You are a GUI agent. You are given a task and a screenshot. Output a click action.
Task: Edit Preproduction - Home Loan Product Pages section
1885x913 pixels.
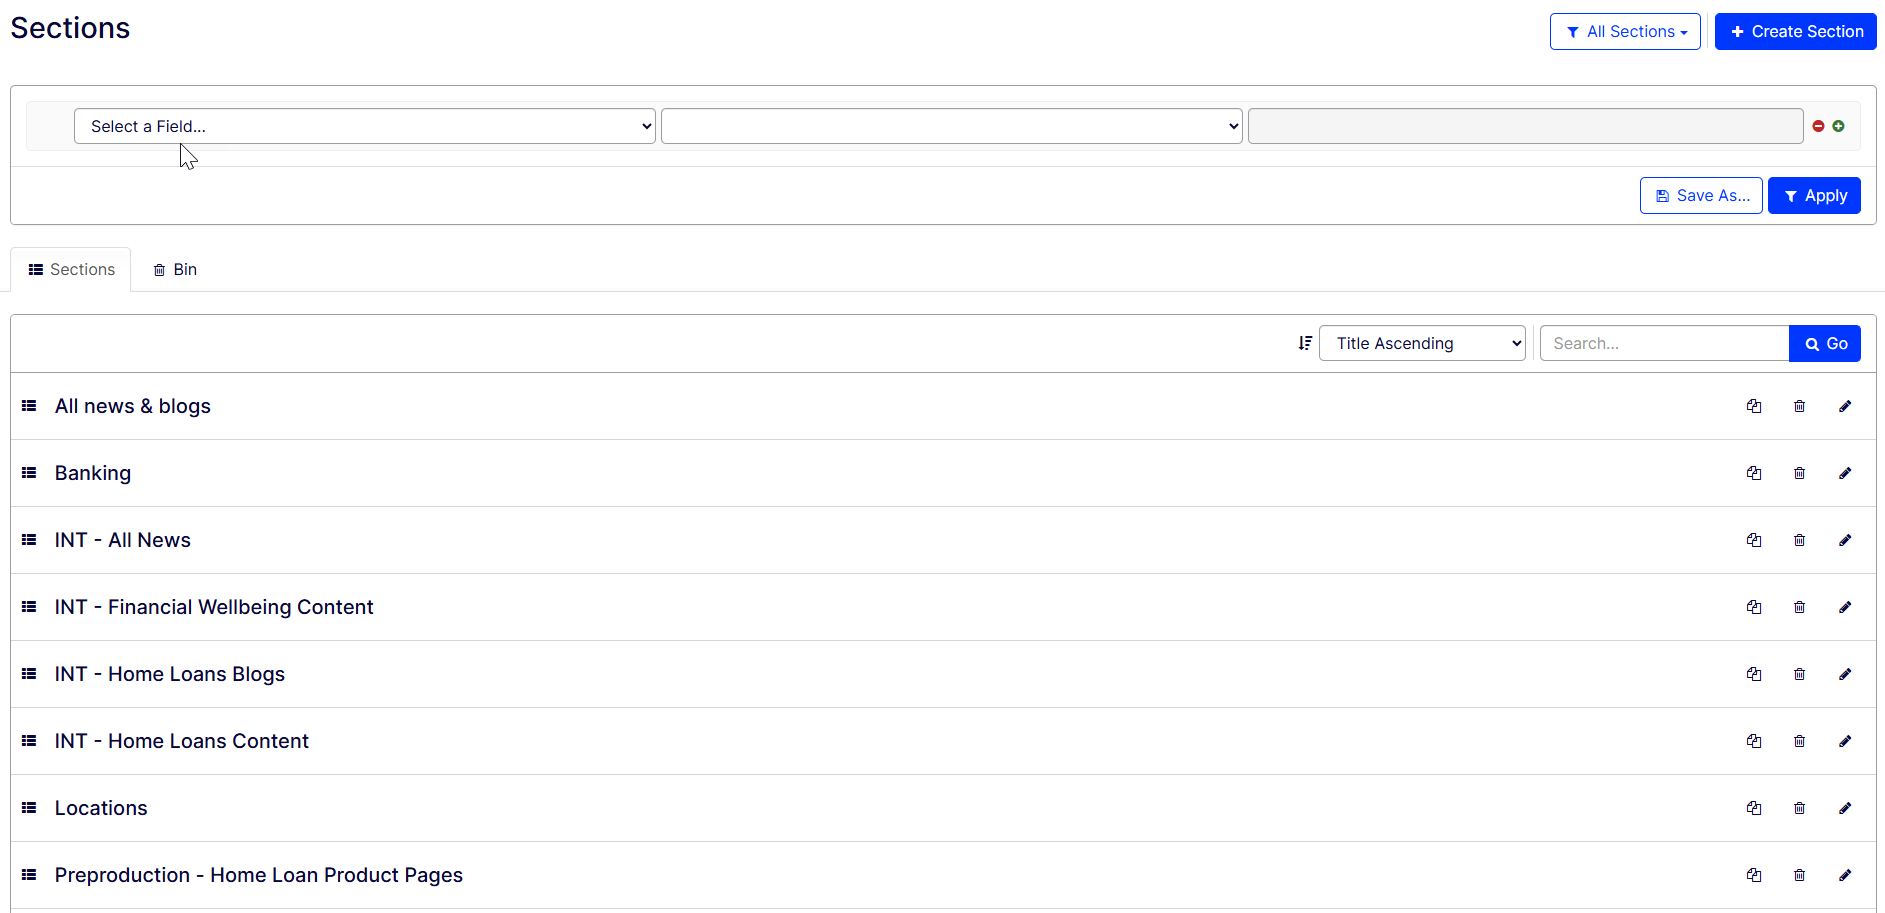pos(1845,875)
